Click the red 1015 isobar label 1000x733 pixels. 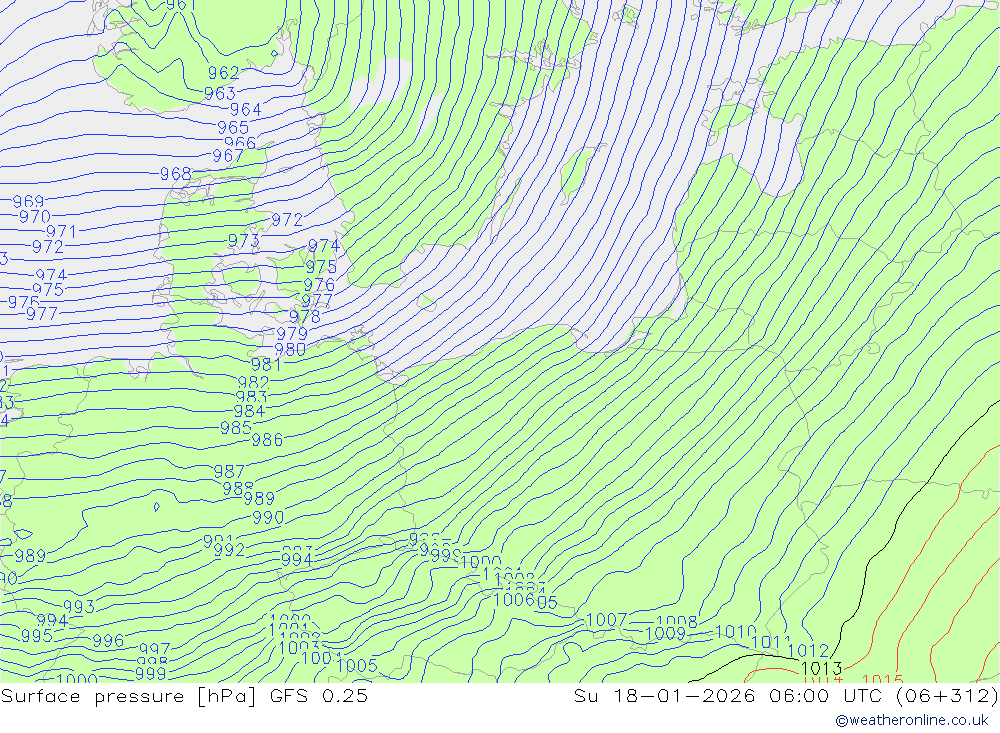click(883, 679)
